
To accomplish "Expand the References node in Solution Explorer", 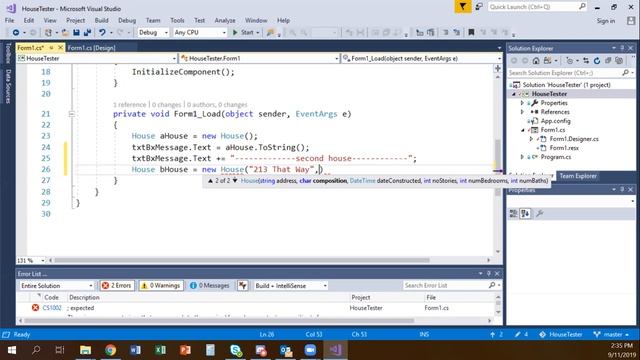I will [x=522, y=112].
